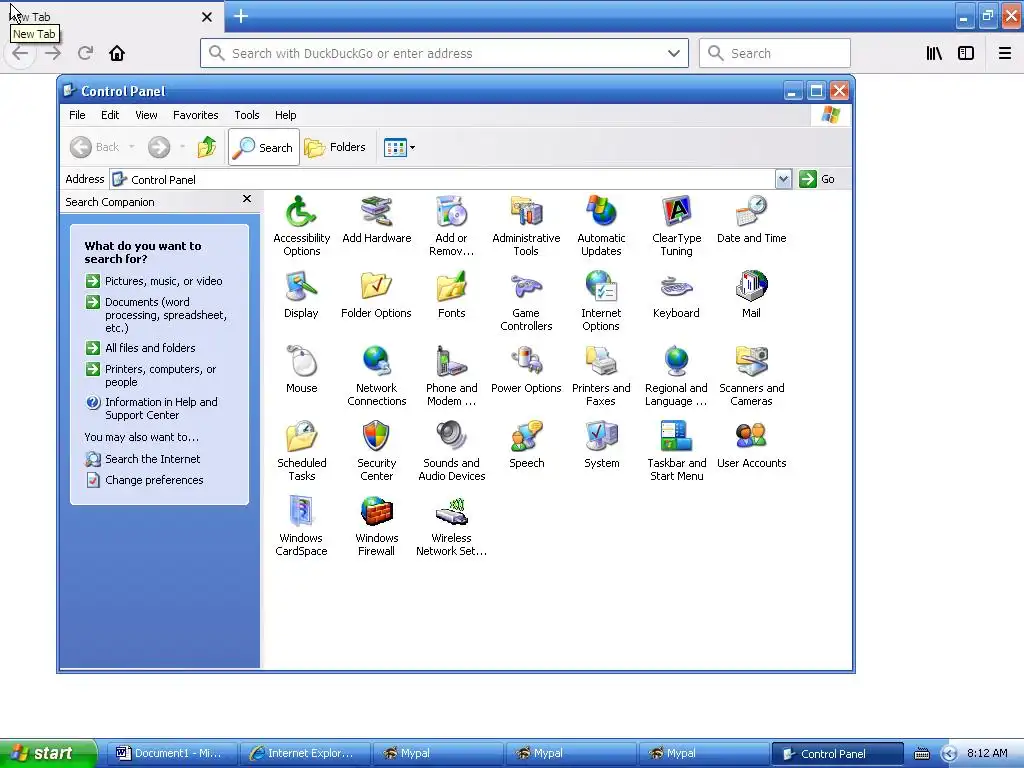1024x768 pixels.
Task: Open Taskbar and Start Menu icon
Action: click(676, 451)
